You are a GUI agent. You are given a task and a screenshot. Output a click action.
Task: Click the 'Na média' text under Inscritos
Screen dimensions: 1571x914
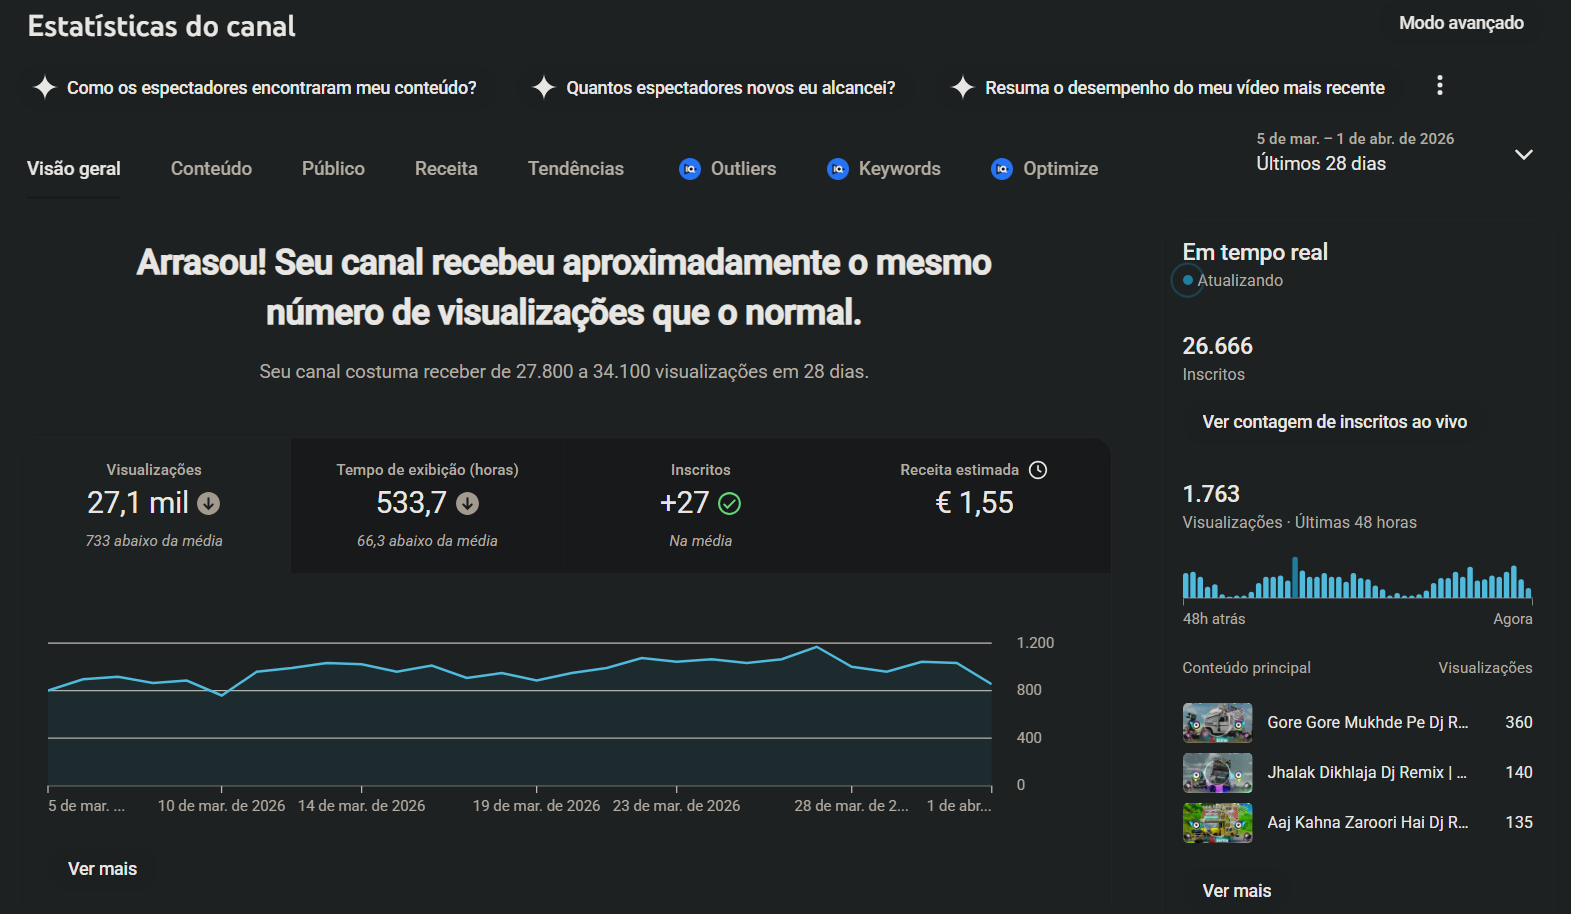tap(700, 541)
